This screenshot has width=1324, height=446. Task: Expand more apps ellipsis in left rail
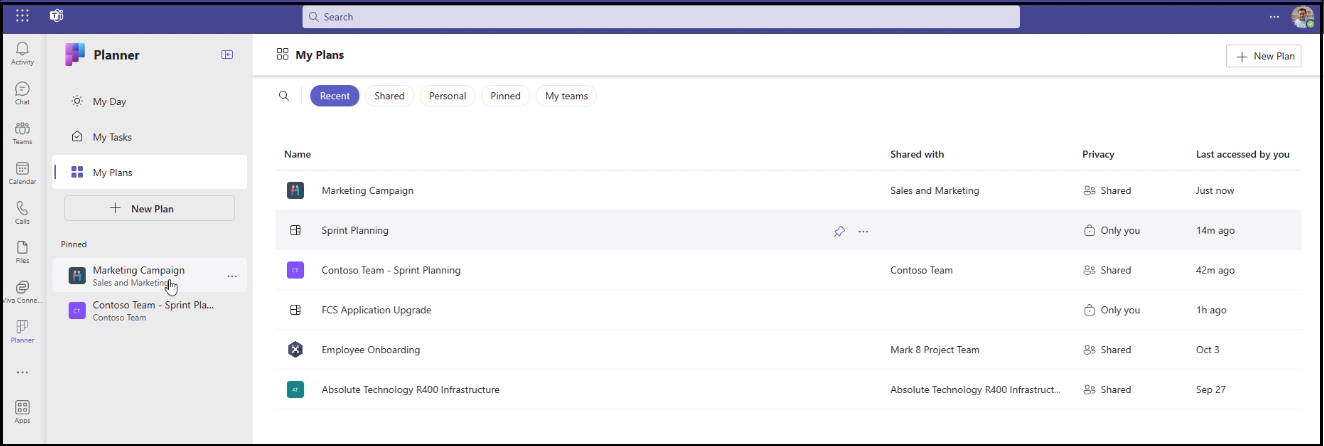[x=22, y=372]
